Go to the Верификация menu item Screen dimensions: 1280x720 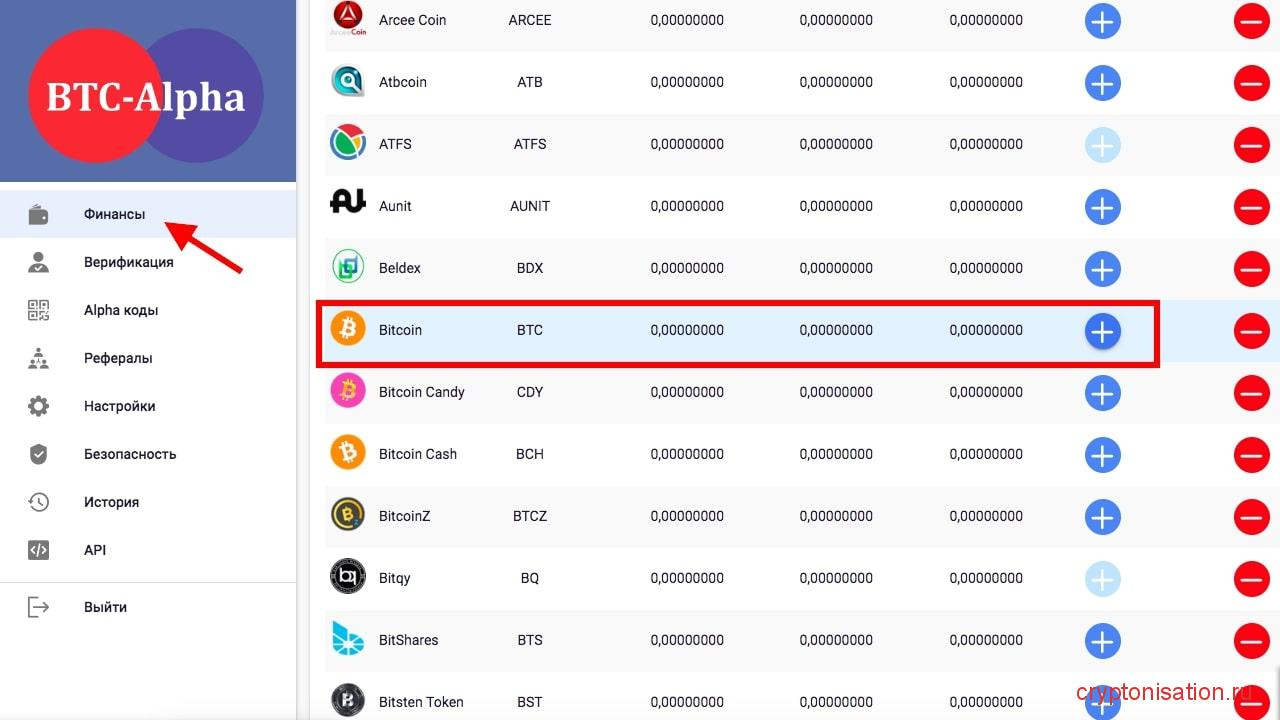[x=128, y=262]
